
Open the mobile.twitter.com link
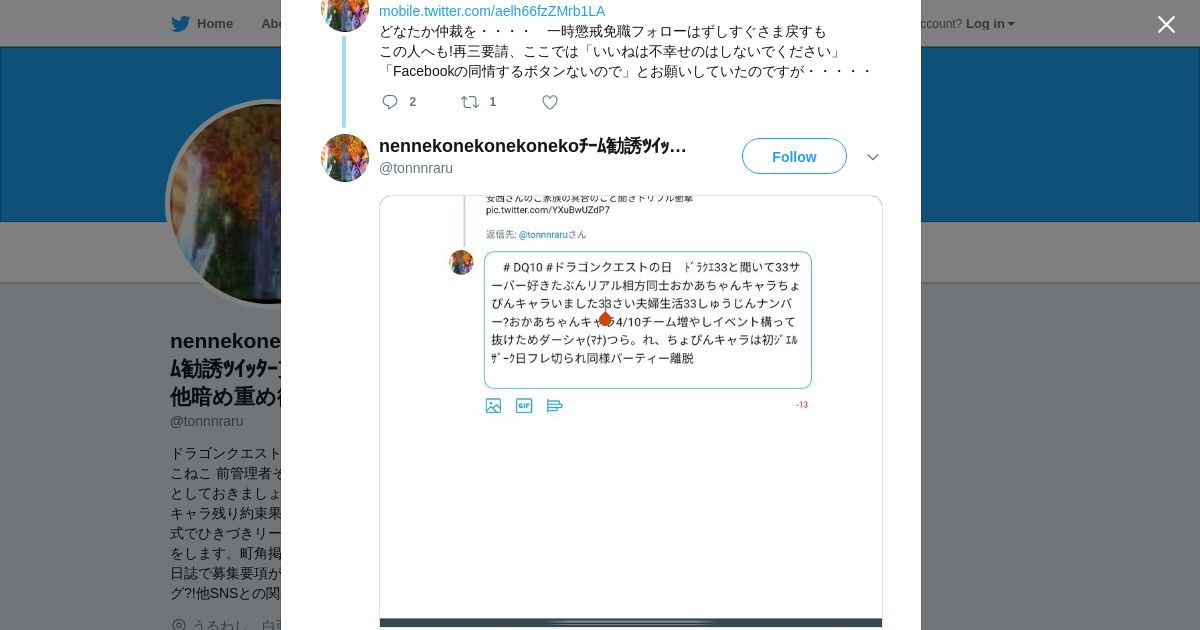coord(492,11)
